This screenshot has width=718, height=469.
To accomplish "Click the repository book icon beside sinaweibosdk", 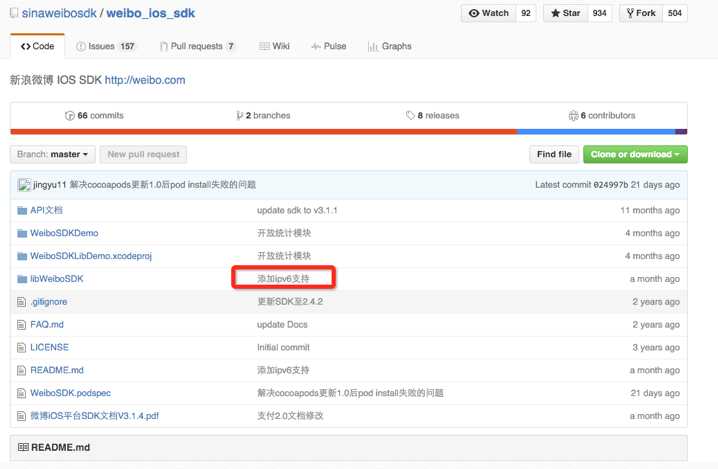I will 14,13.
